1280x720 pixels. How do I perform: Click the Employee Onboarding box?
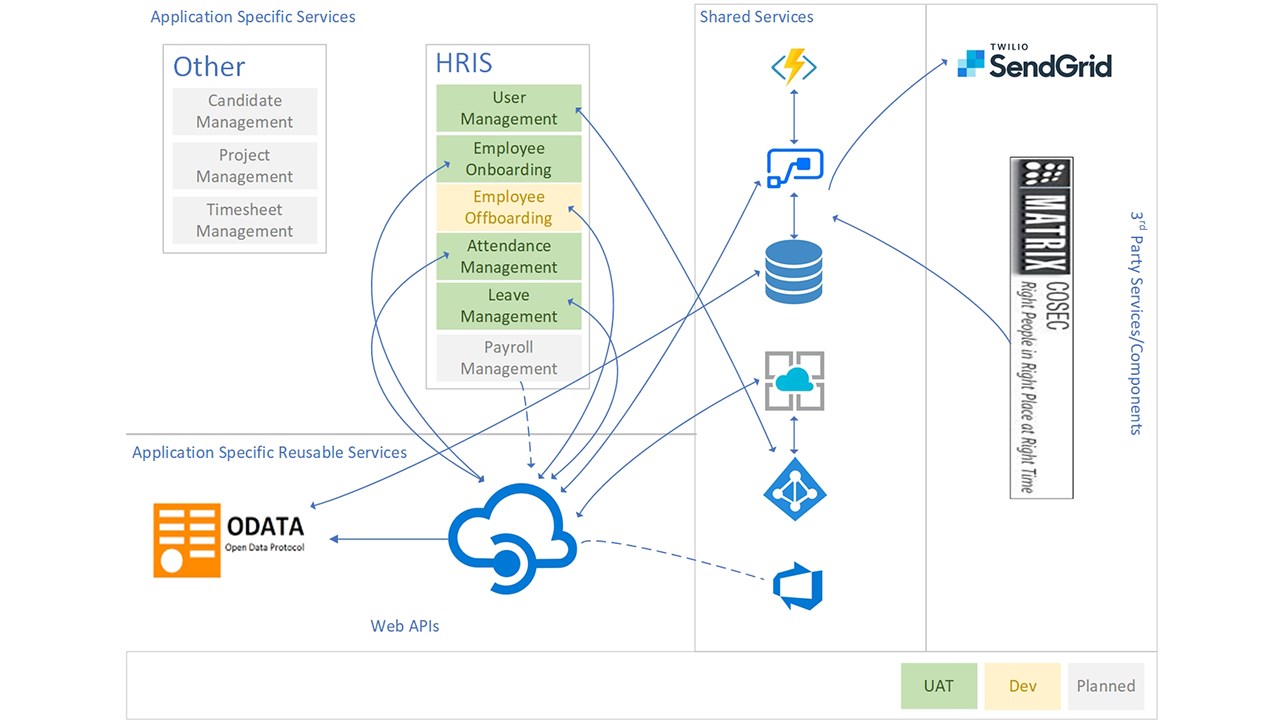click(x=509, y=159)
